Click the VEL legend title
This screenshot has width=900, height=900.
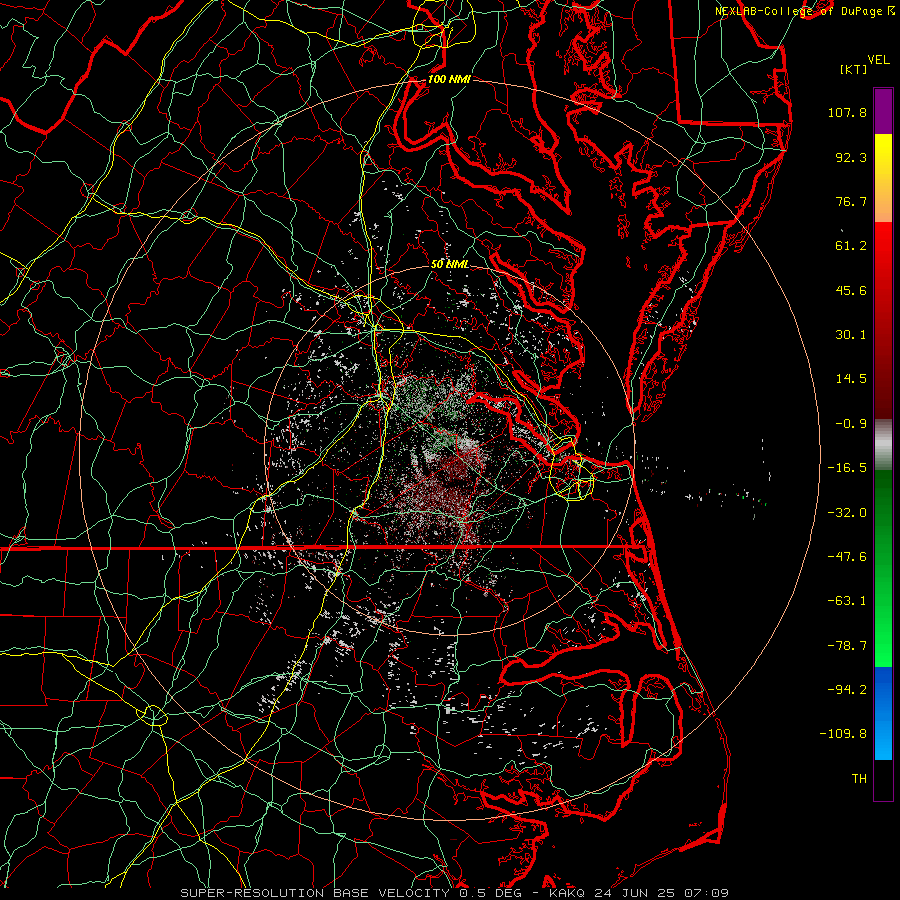coord(878,60)
